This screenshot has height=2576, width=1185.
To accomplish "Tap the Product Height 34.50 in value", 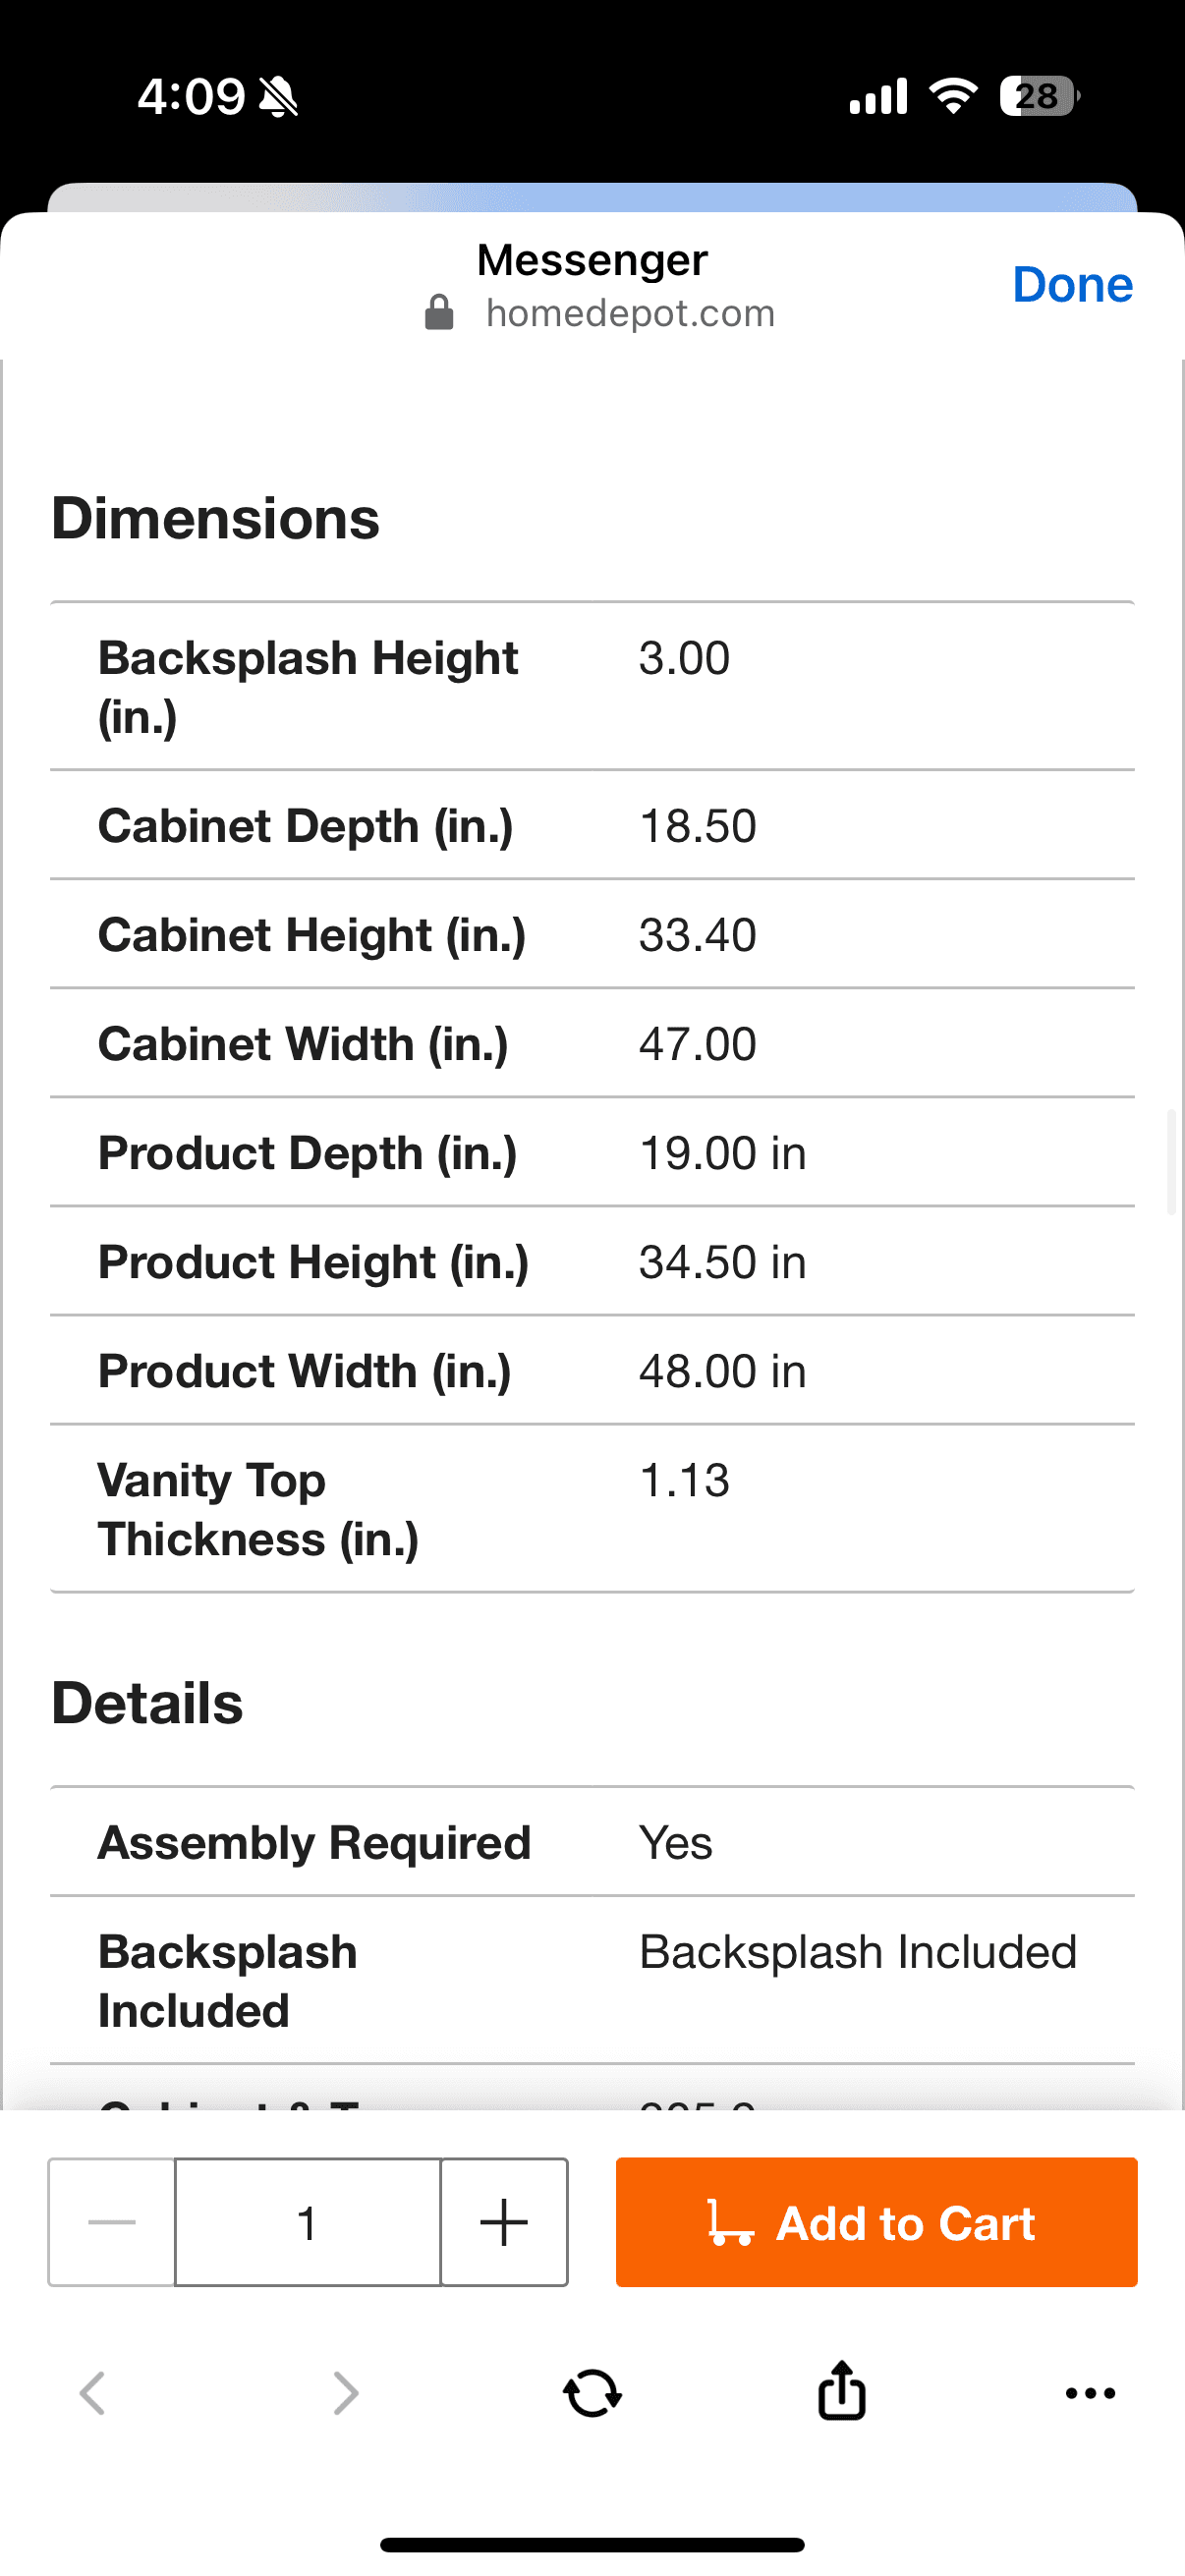I will coord(722,1262).
